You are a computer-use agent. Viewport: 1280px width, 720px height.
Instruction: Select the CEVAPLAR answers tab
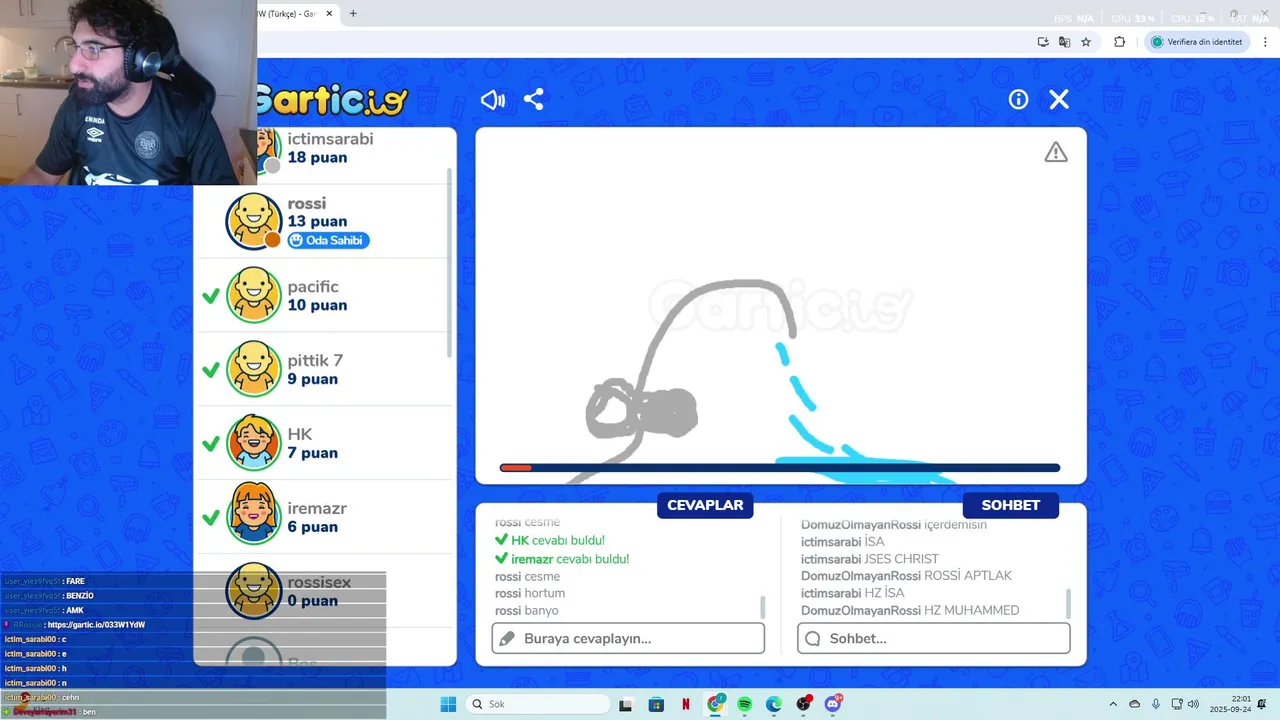705,505
